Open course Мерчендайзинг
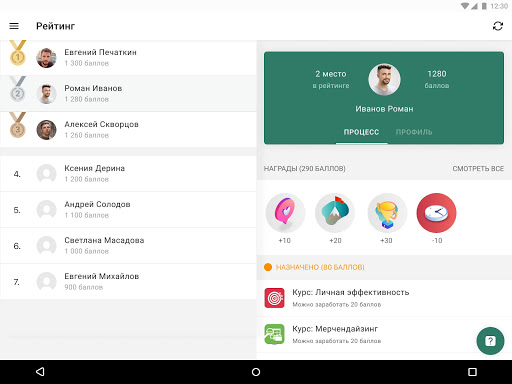512x384 pixels. tap(384, 334)
